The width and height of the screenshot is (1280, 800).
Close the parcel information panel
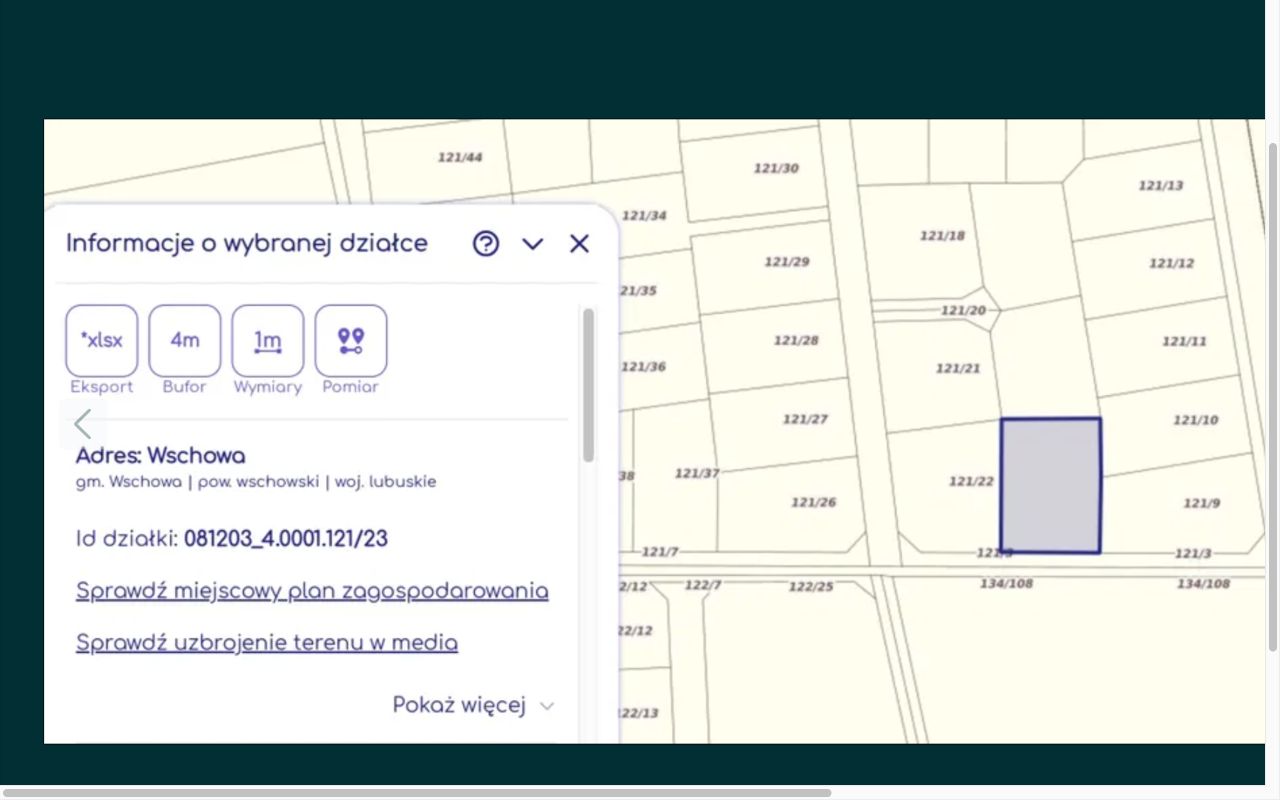pyautogui.click(x=579, y=243)
